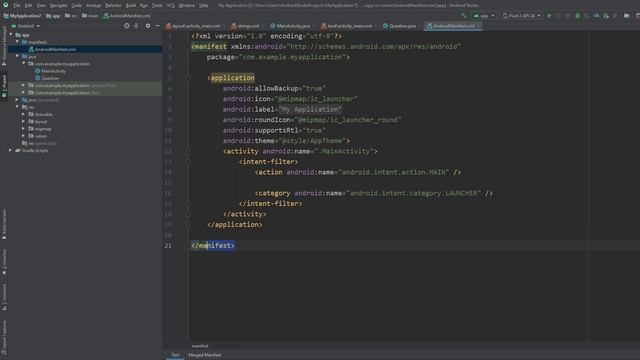Click the scroll-from-source target icon
Screen dimensions: 640x360
tap(127, 26)
